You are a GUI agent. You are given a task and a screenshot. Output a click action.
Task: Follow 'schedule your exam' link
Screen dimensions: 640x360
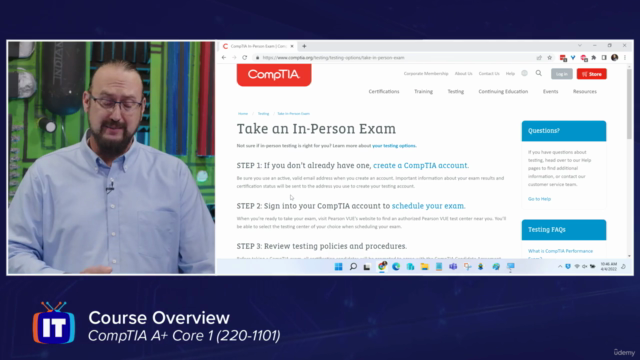[x=428, y=206]
